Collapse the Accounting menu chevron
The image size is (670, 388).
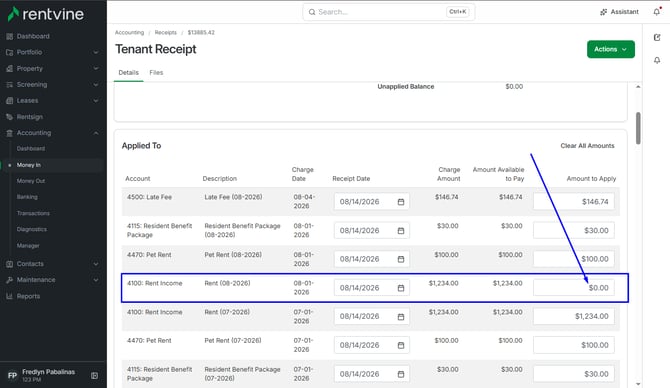(96, 133)
